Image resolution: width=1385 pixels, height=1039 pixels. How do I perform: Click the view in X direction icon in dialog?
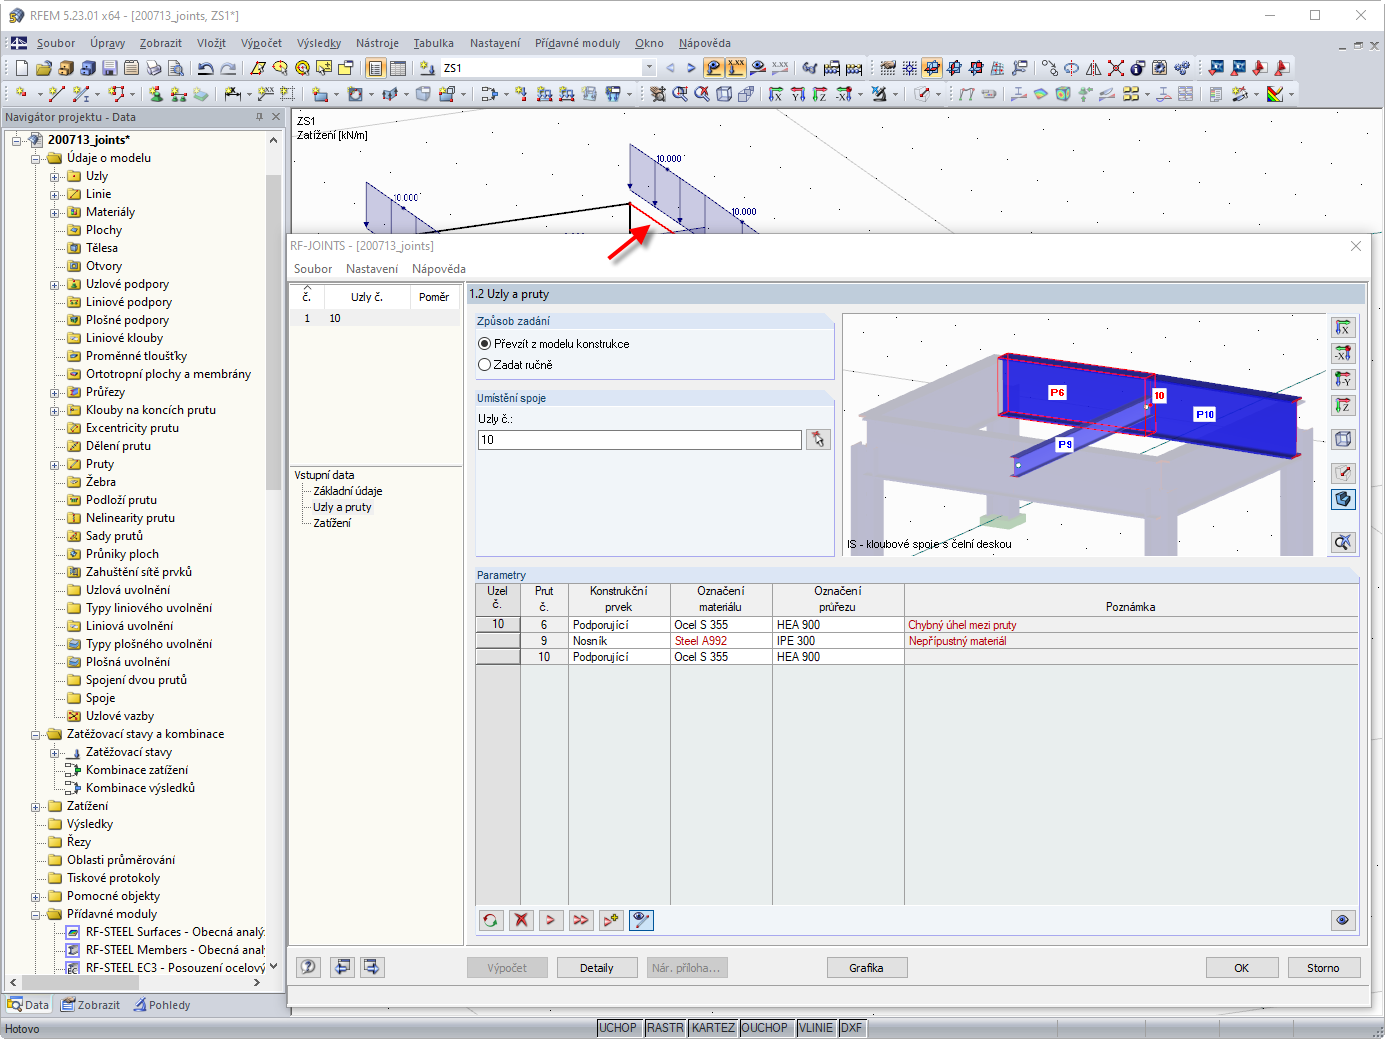click(1343, 327)
